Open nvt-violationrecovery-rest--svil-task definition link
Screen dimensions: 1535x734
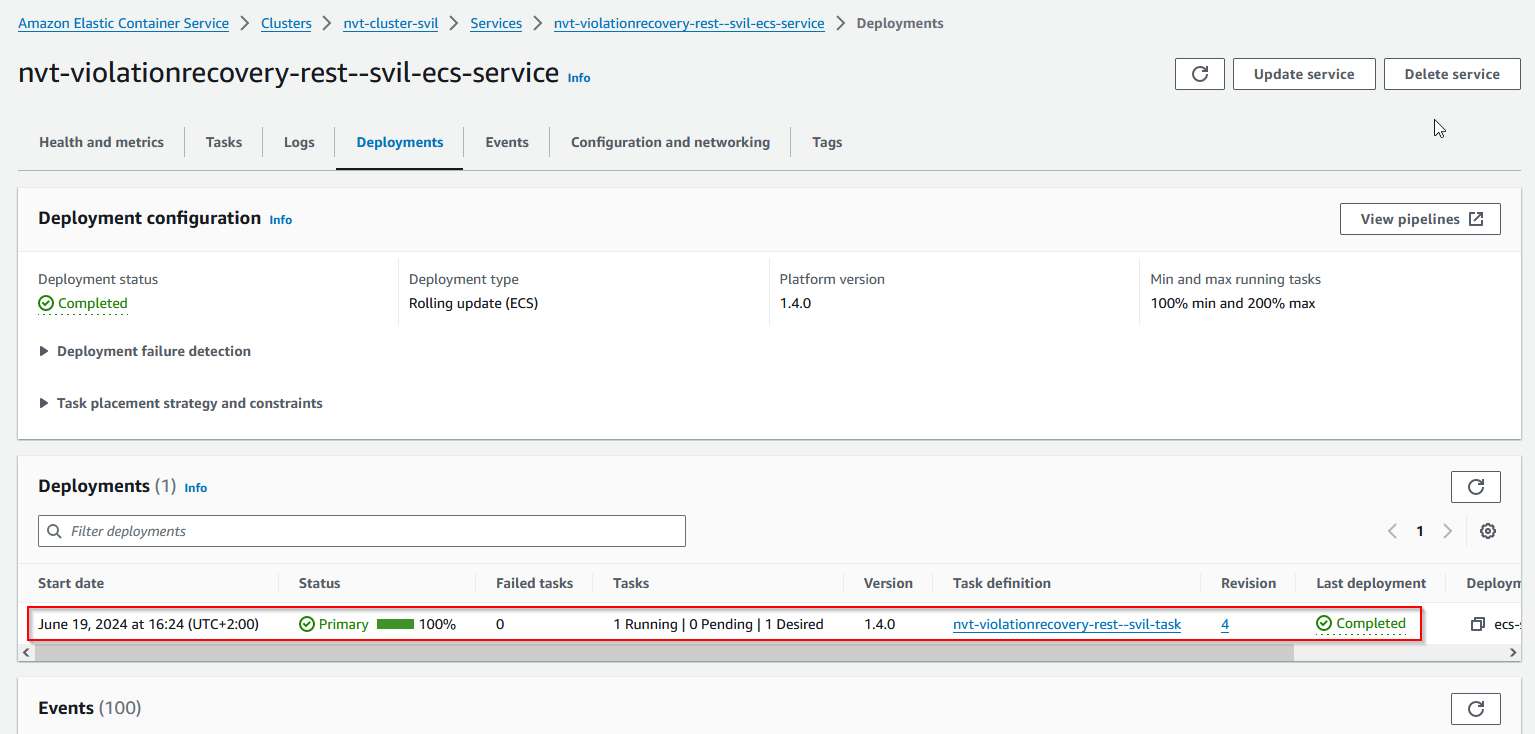pos(1066,624)
